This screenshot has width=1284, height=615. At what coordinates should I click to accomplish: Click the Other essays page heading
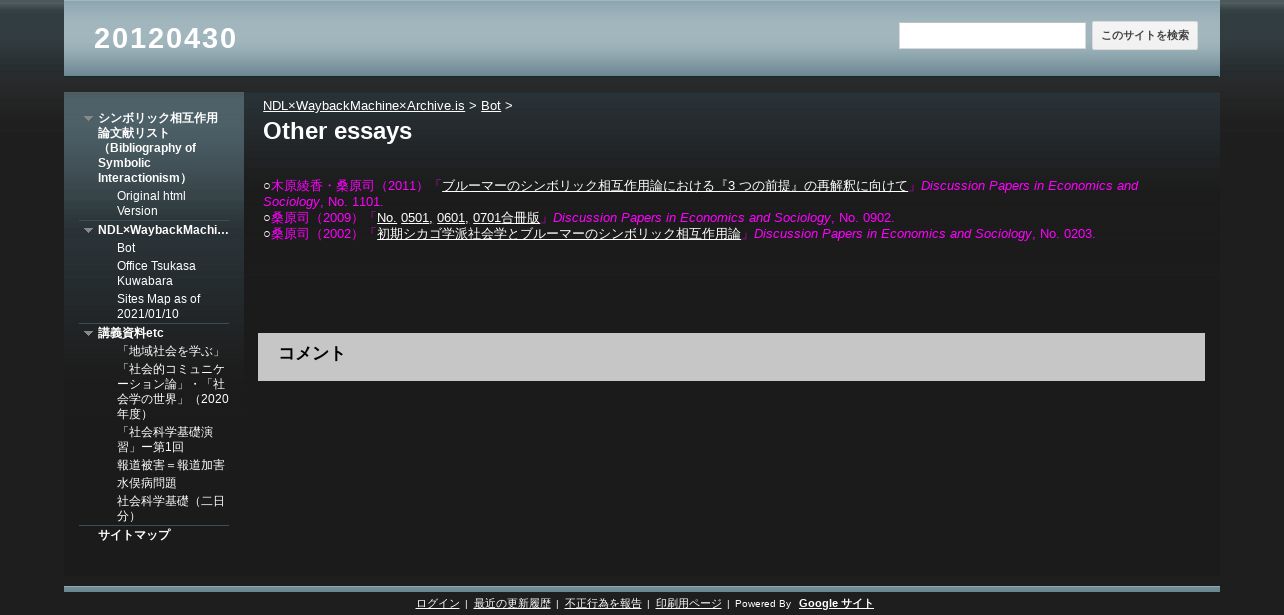click(x=337, y=131)
